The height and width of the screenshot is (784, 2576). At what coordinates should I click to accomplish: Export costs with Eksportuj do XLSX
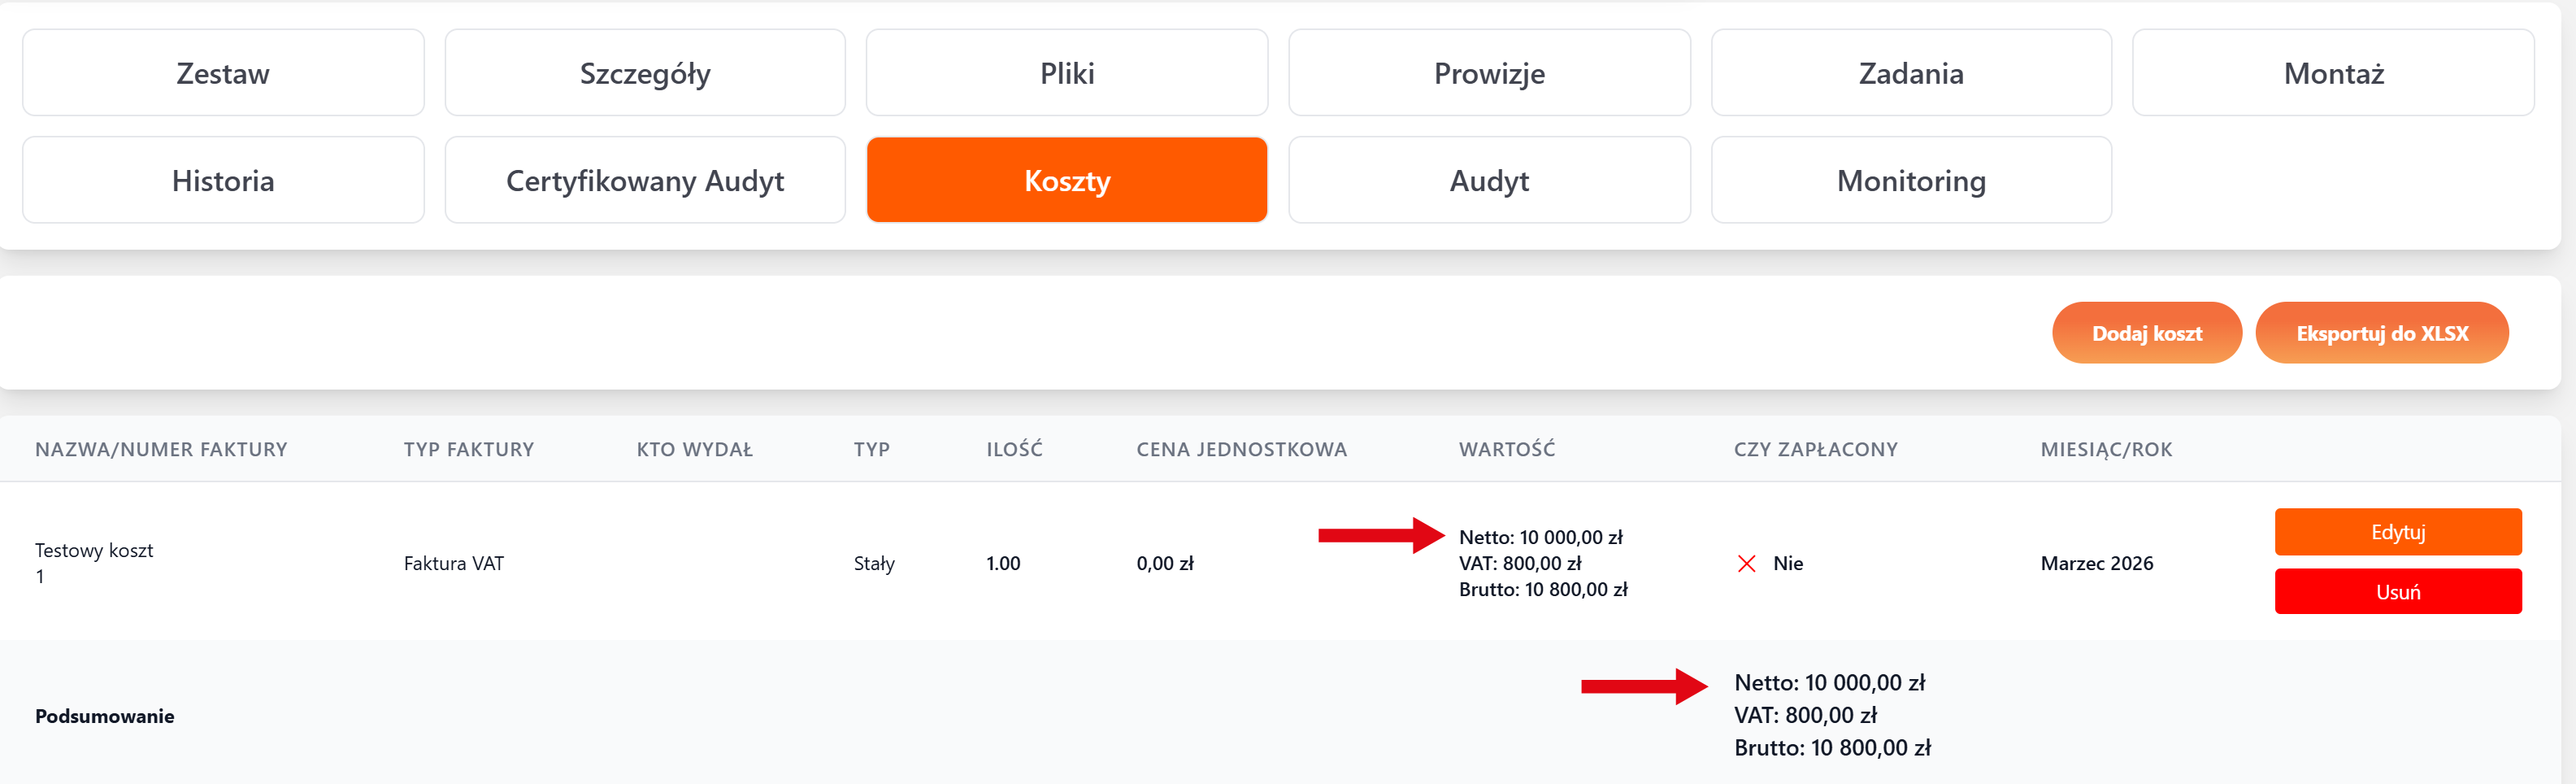(2381, 333)
